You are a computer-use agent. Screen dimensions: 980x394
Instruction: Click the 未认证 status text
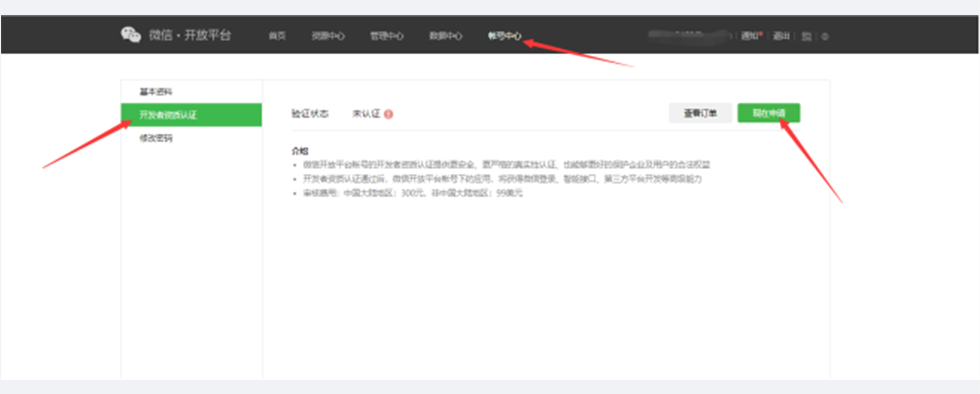point(366,114)
